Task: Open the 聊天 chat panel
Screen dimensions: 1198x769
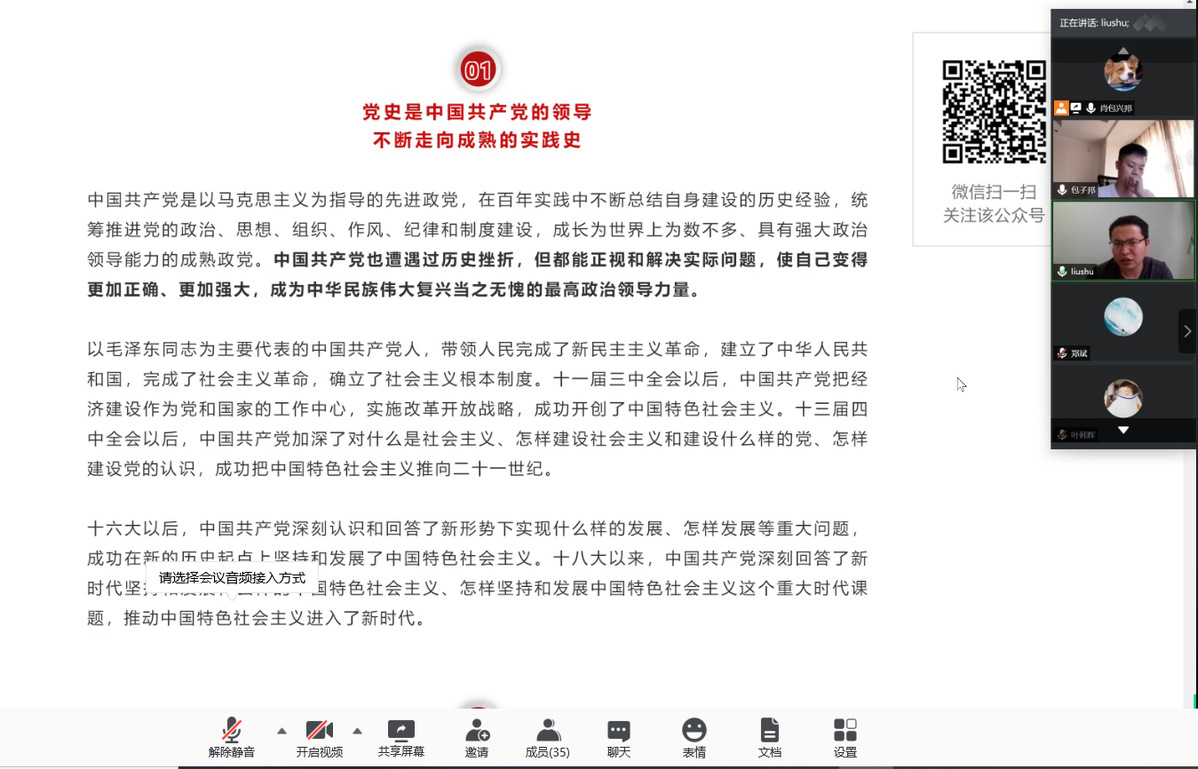Action: point(619,738)
